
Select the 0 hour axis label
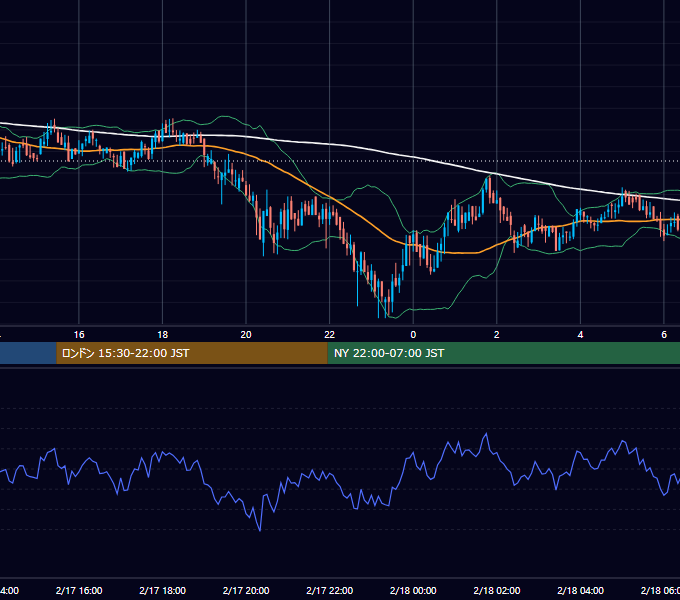coord(413,335)
